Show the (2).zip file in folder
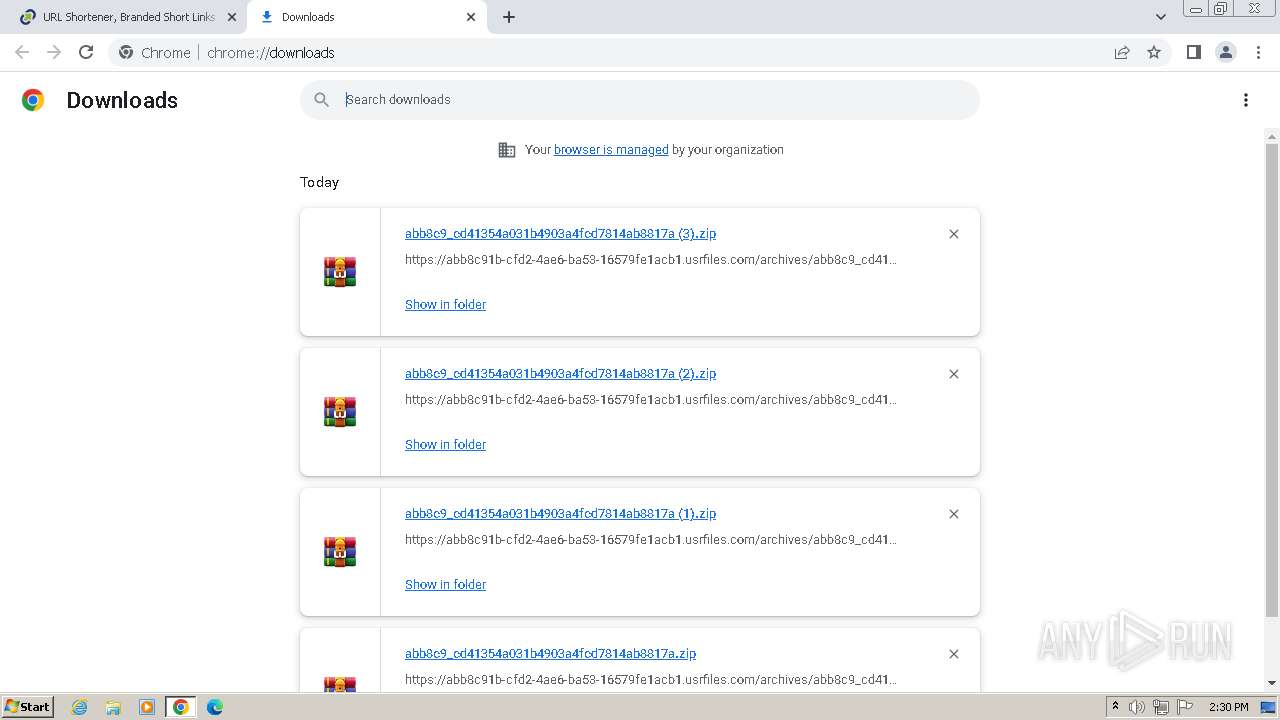The width and height of the screenshot is (1280, 720). pos(445,445)
